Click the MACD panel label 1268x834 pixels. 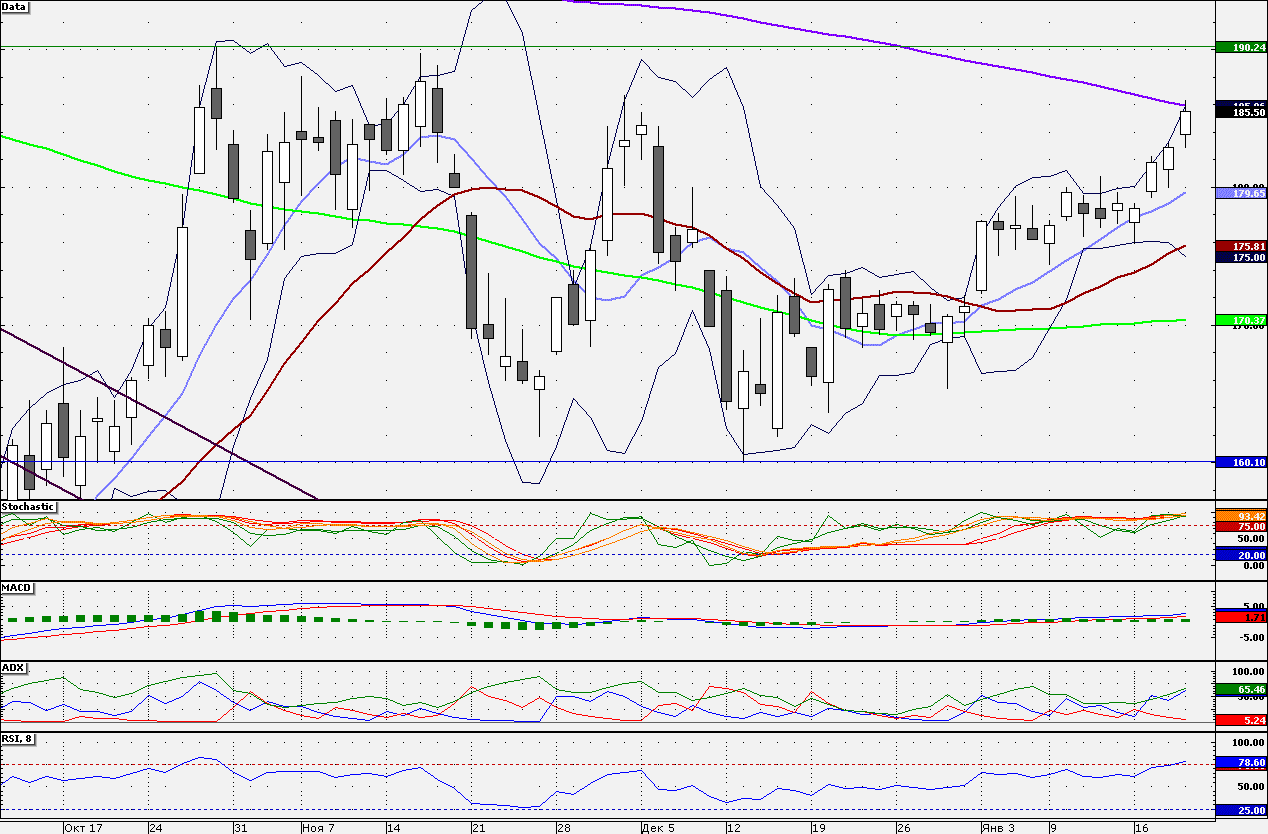16,587
